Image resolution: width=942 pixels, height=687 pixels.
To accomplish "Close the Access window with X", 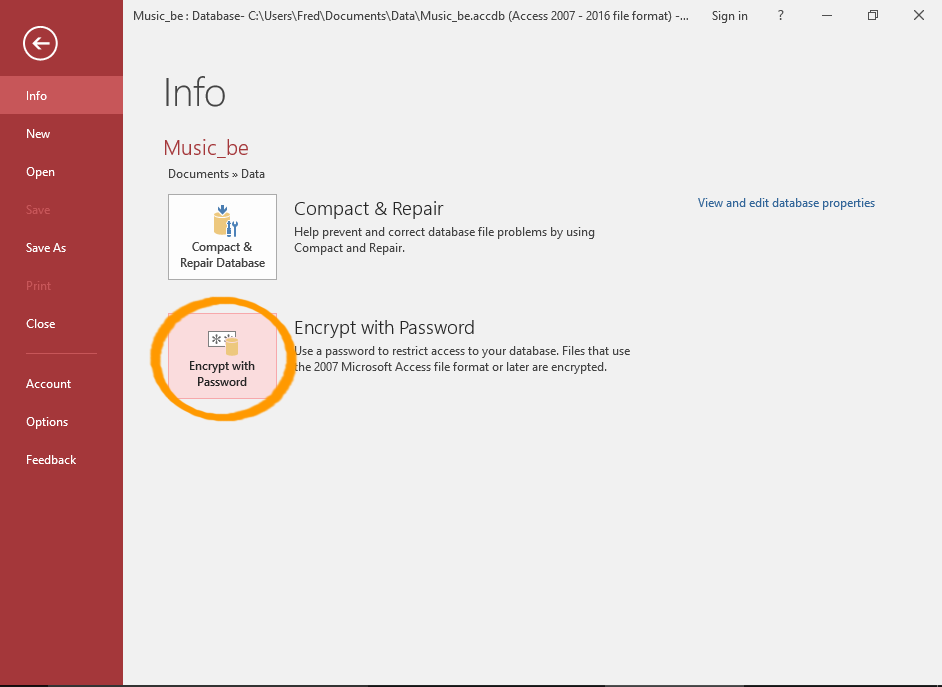I will click(918, 16).
